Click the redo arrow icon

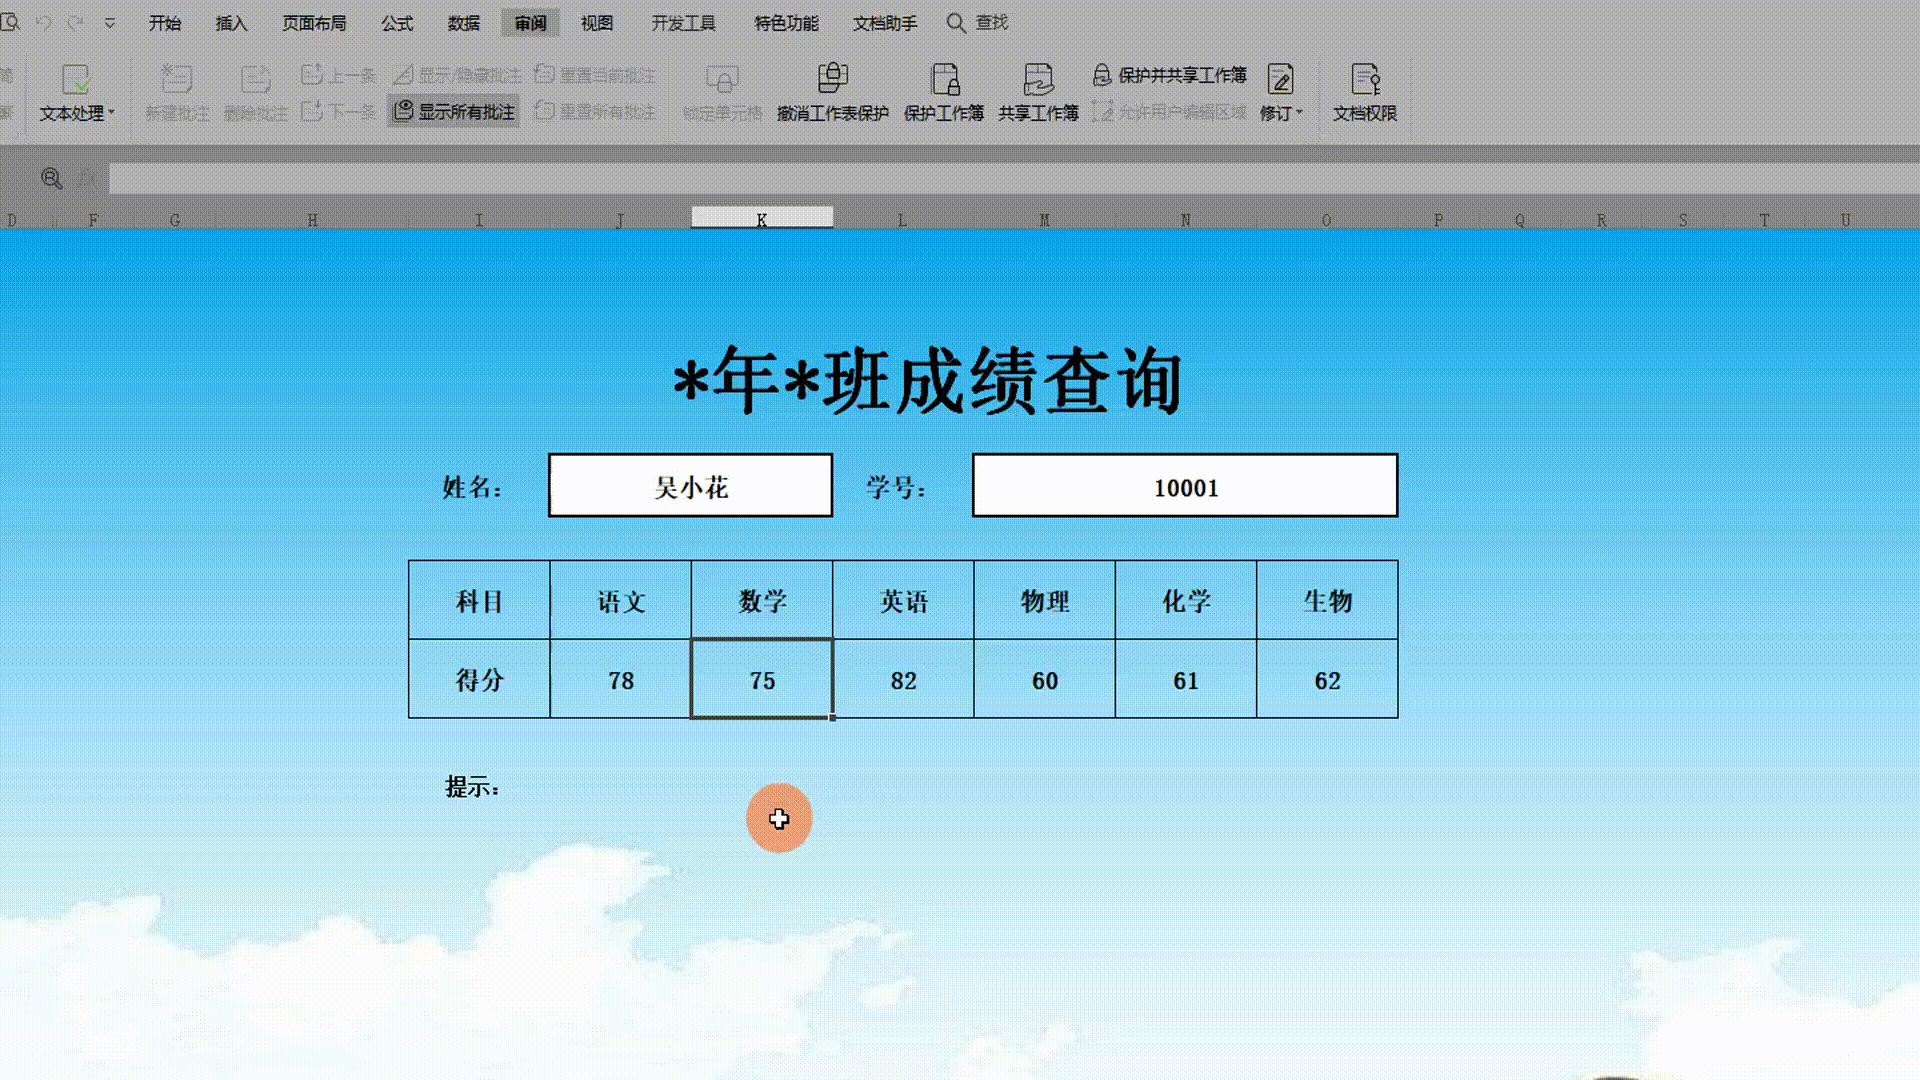click(76, 22)
